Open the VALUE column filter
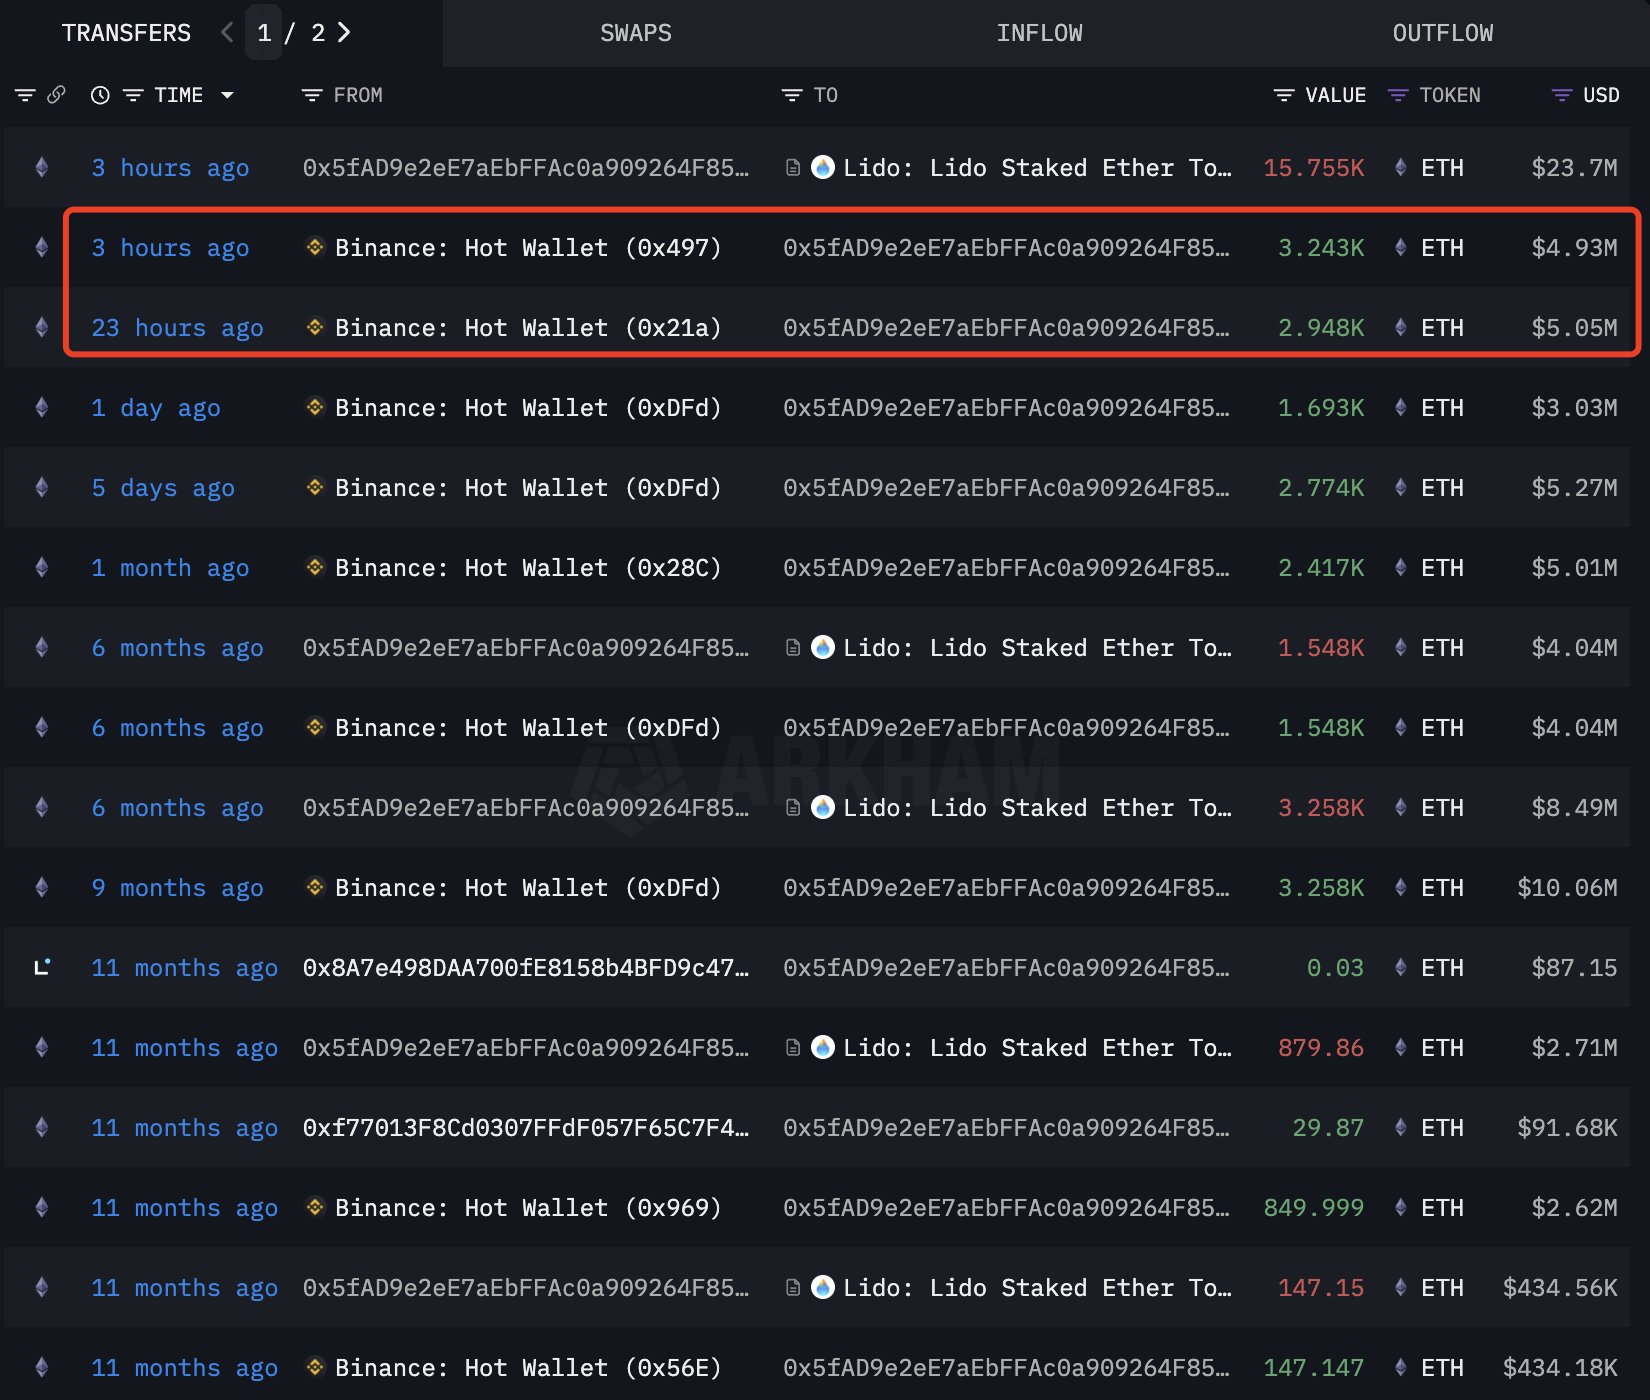This screenshot has width=1650, height=1400. pyautogui.click(x=1284, y=95)
